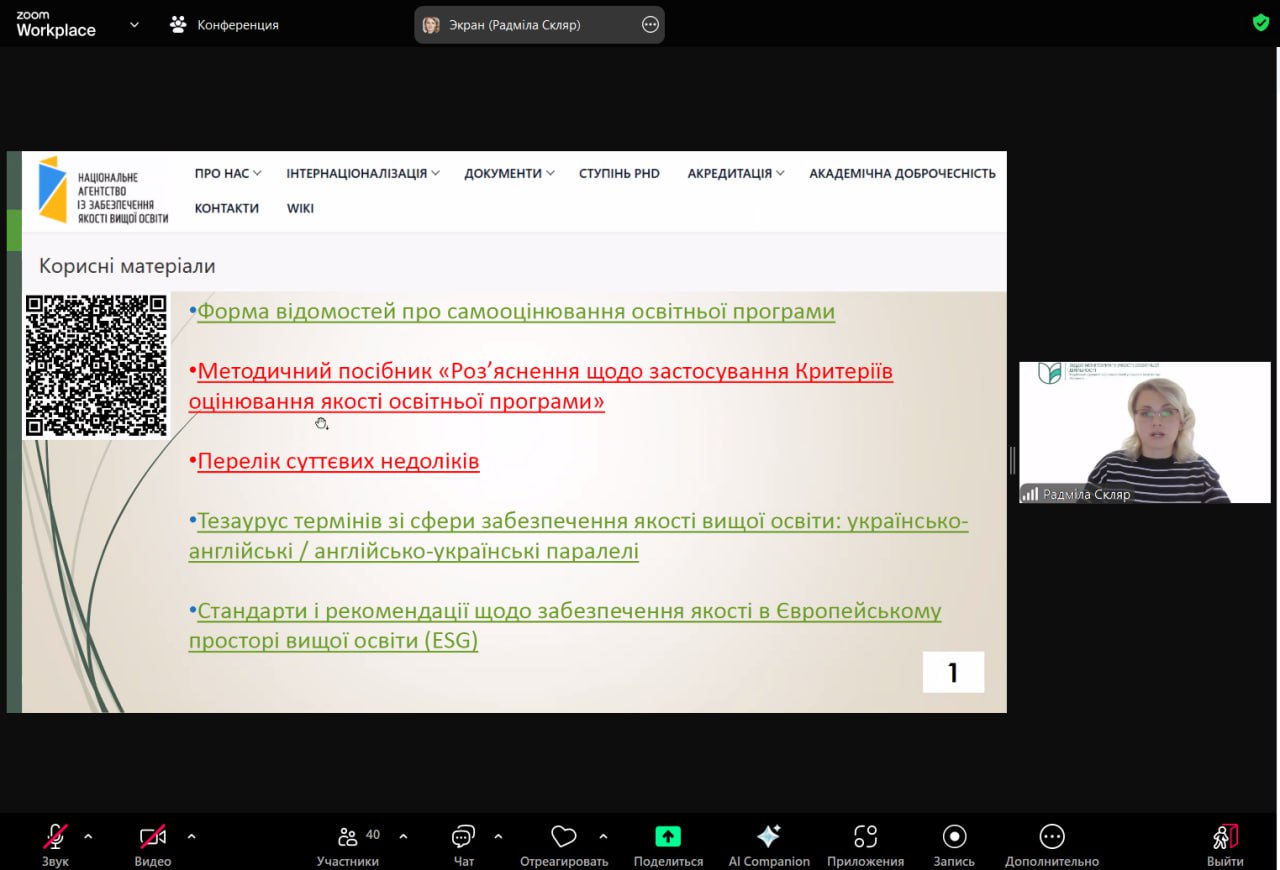Screen dimensions: 1280x870
Task: Open the ДОКУМЕНТИ menu
Action: (x=509, y=173)
